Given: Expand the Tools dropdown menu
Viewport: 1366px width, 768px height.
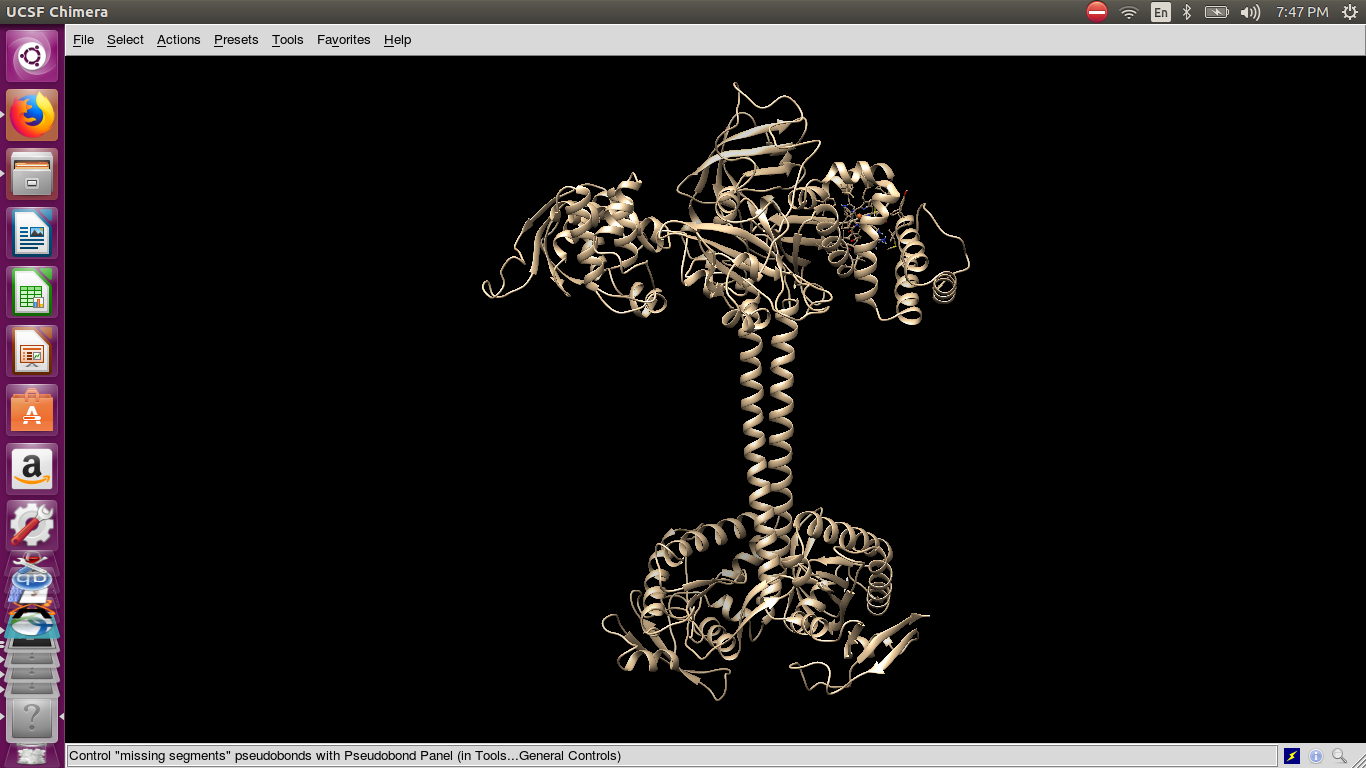Looking at the screenshot, I should [287, 40].
